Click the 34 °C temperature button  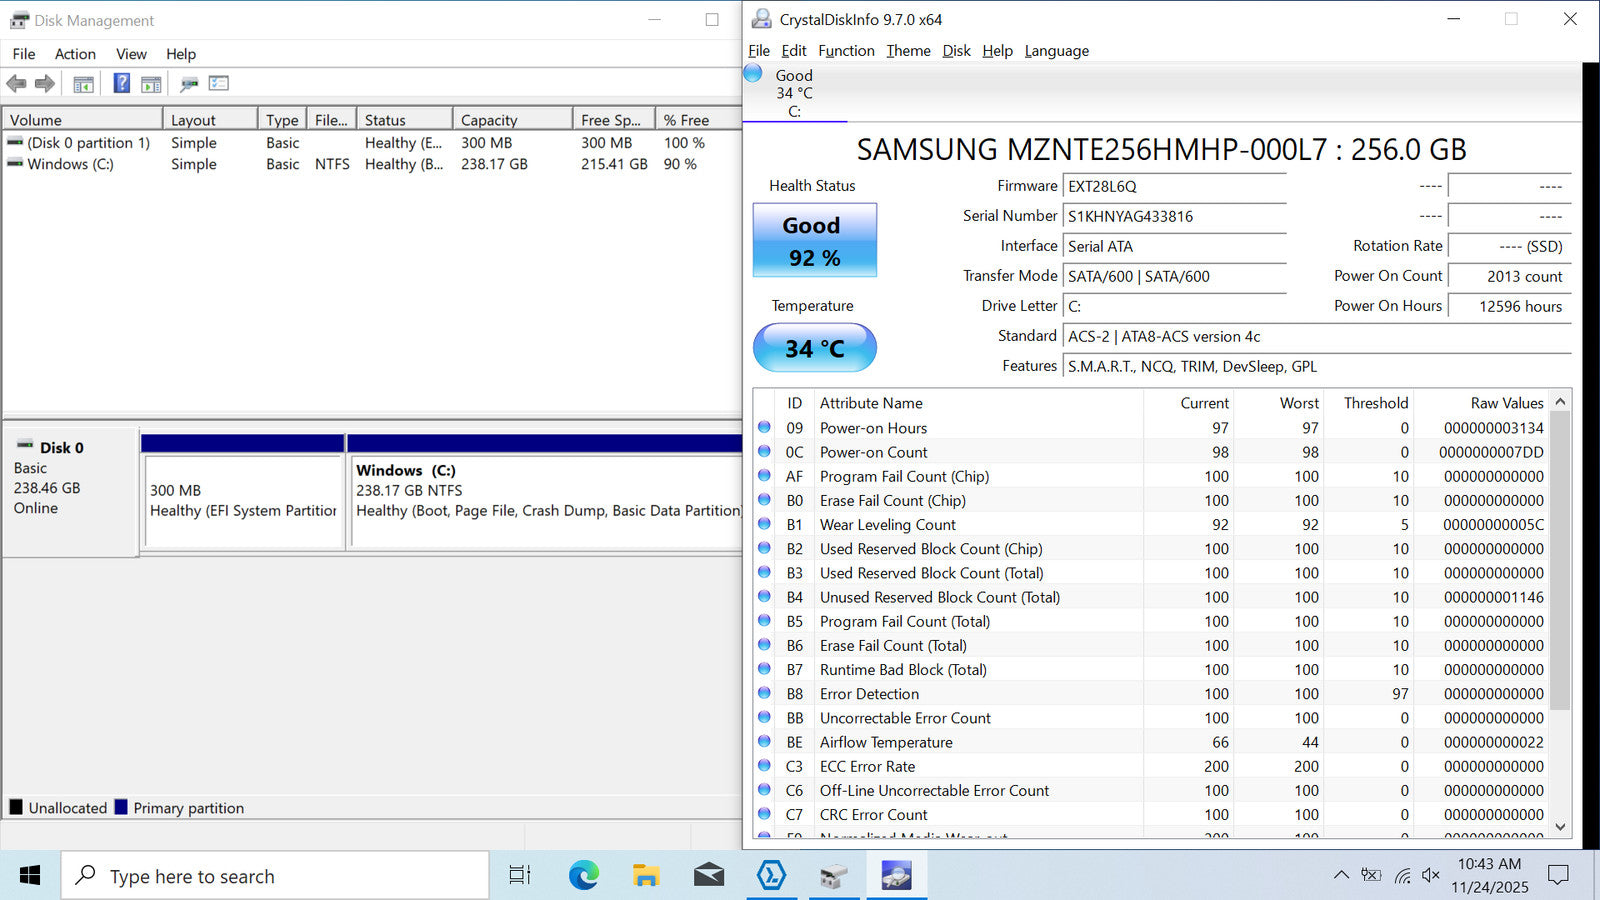[814, 348]
